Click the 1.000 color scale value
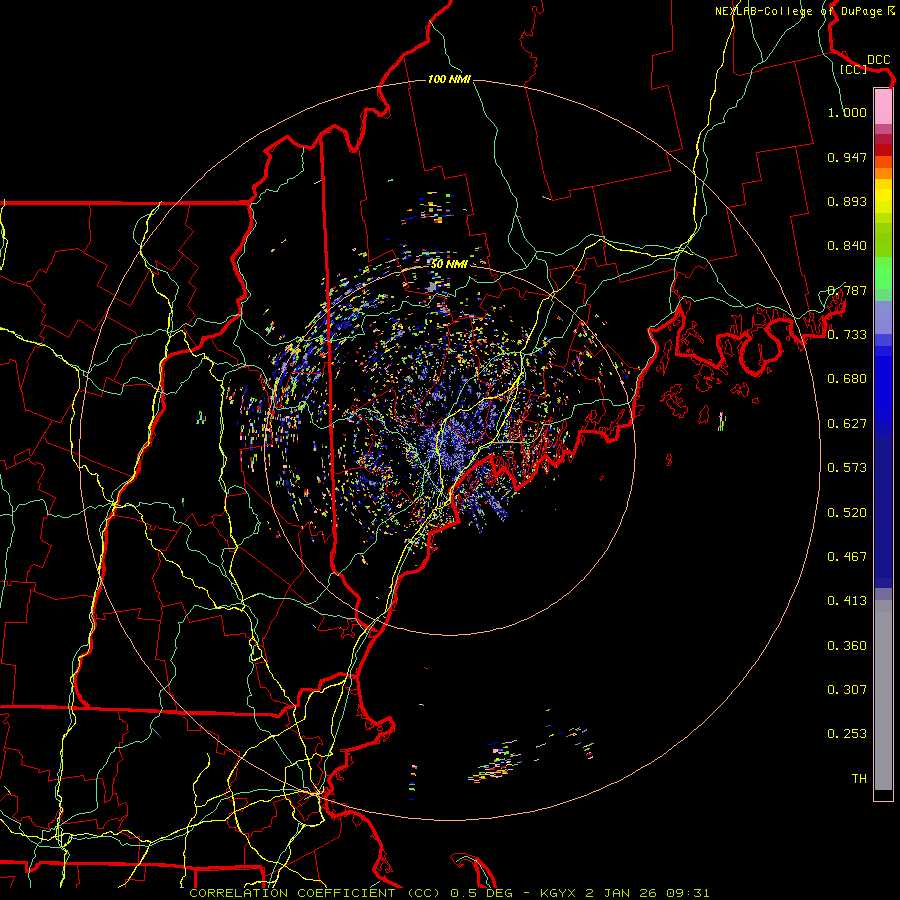Screen dimensions: 900x900 pyautogui.click(x=847, y=112)
